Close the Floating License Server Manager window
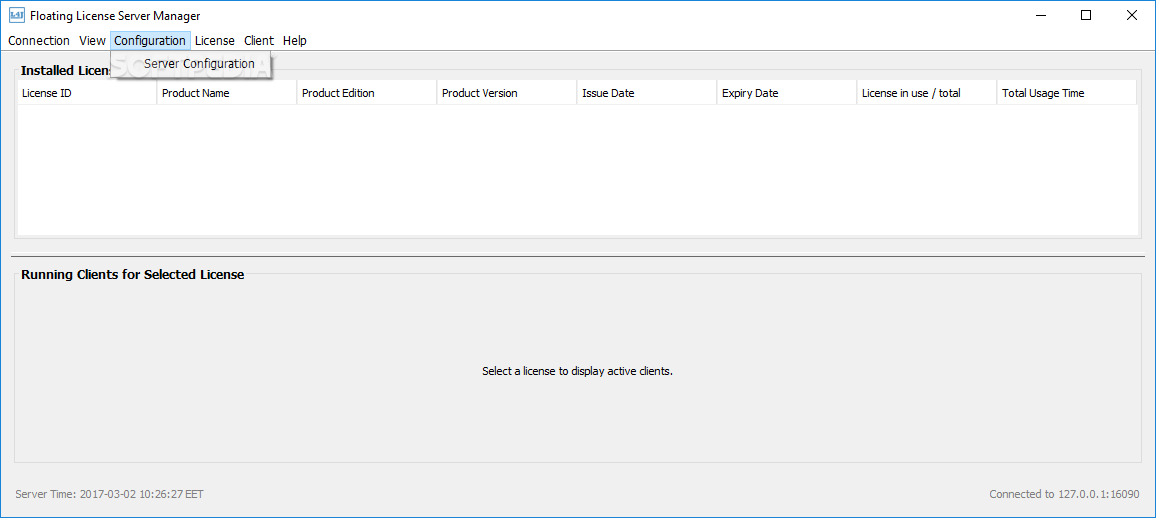The image size is (1156, 518). (x=1132, y=15)
